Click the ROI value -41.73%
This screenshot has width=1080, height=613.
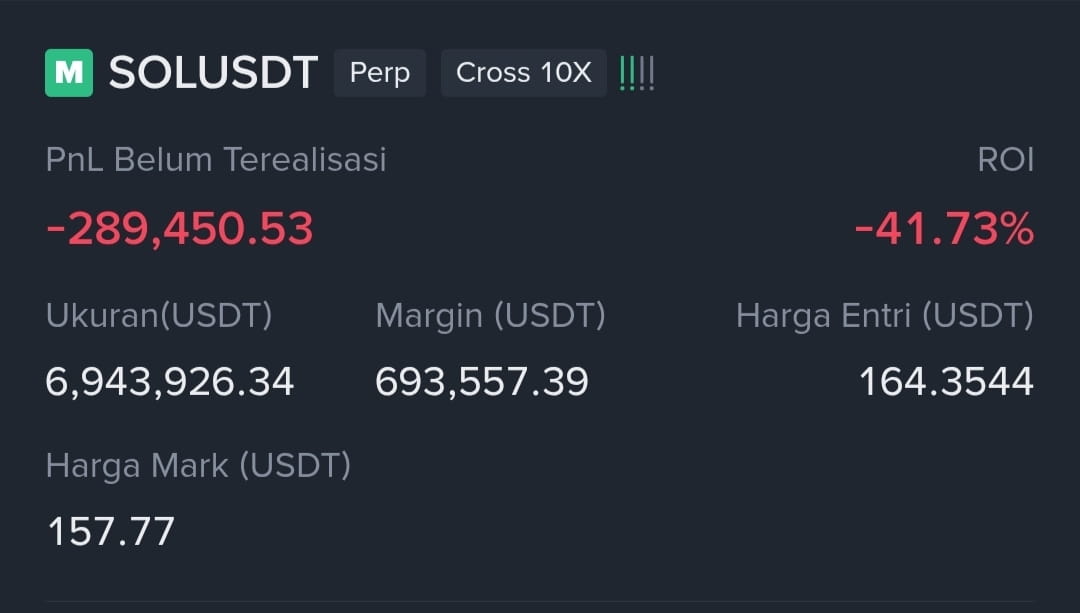944,229
